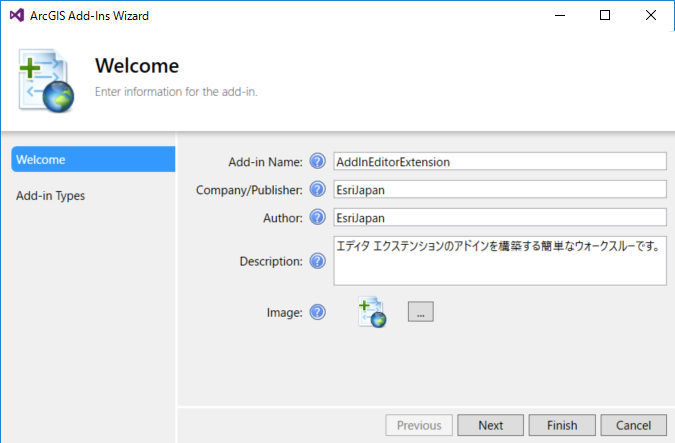Click help icon beside Company/Publisher

tap(318, 189)
